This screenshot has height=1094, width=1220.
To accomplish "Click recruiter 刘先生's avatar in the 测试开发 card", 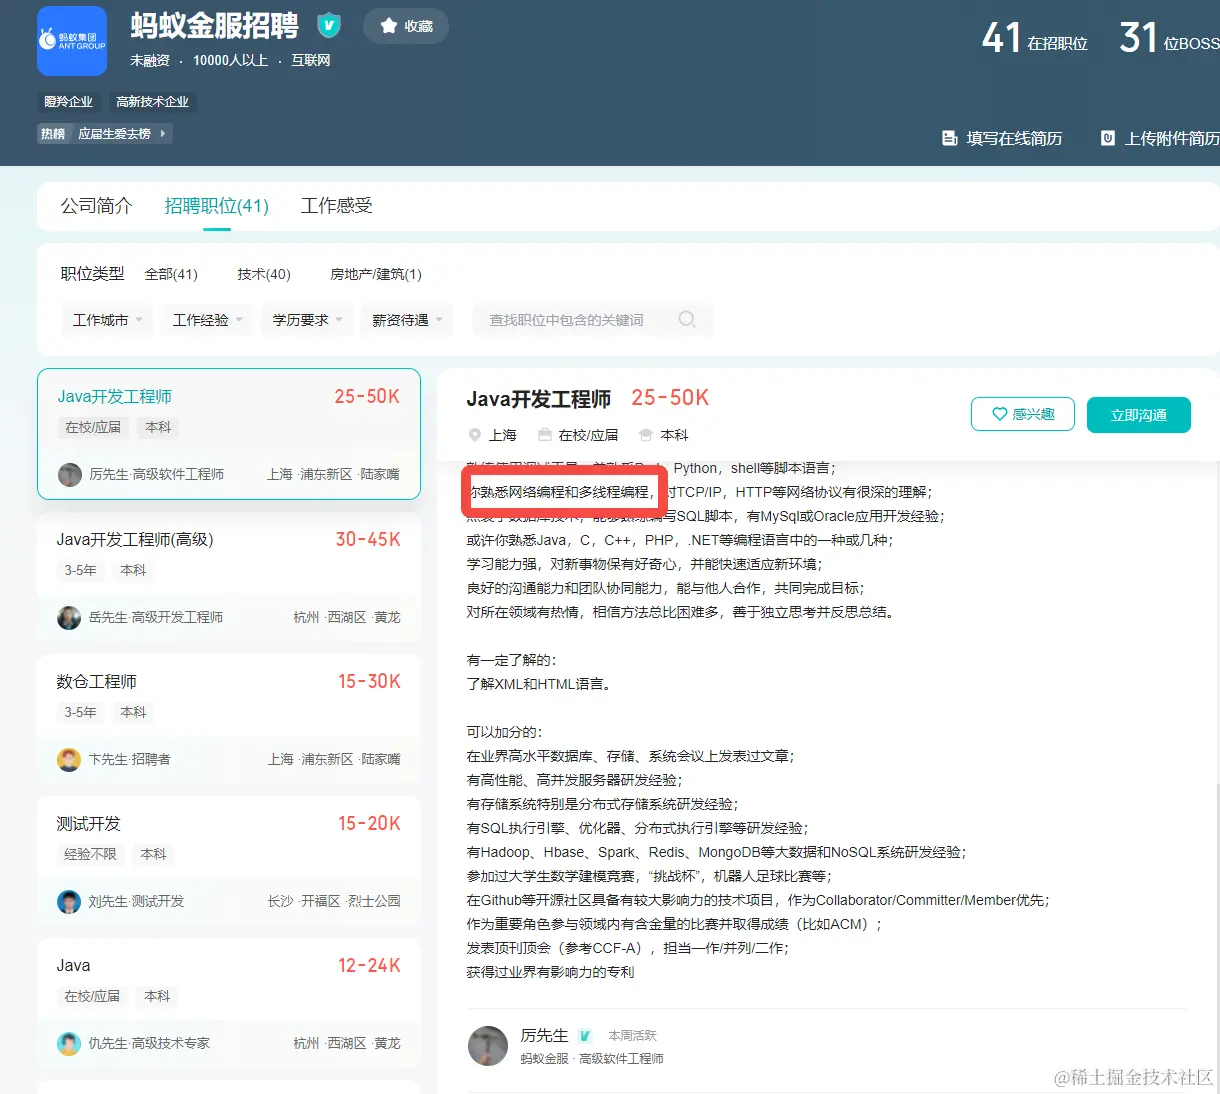I will [68, 901].
